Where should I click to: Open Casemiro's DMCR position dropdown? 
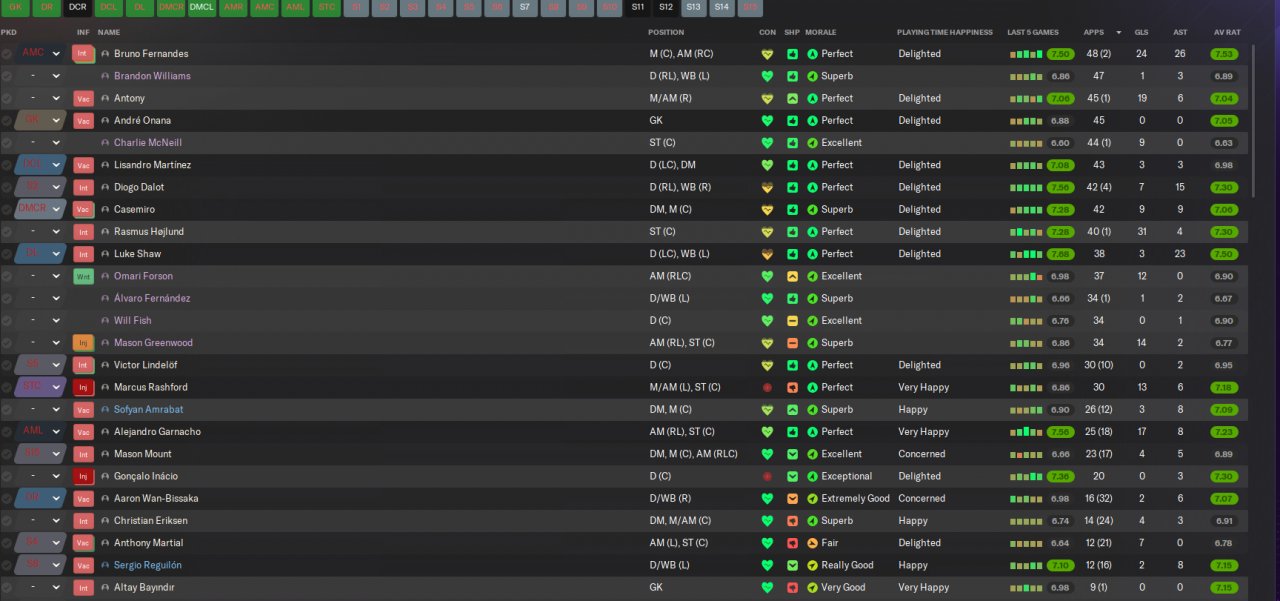[41, 210]
